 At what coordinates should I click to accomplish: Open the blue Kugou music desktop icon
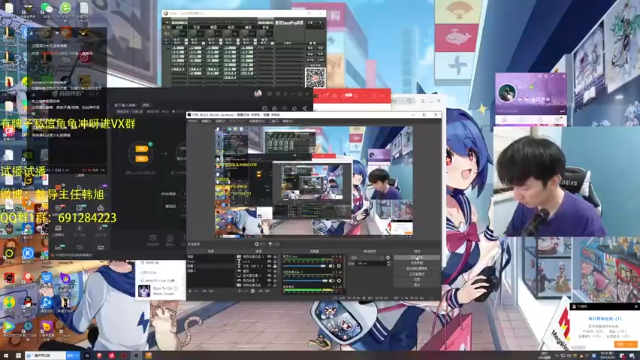click(x=28, y=253)
